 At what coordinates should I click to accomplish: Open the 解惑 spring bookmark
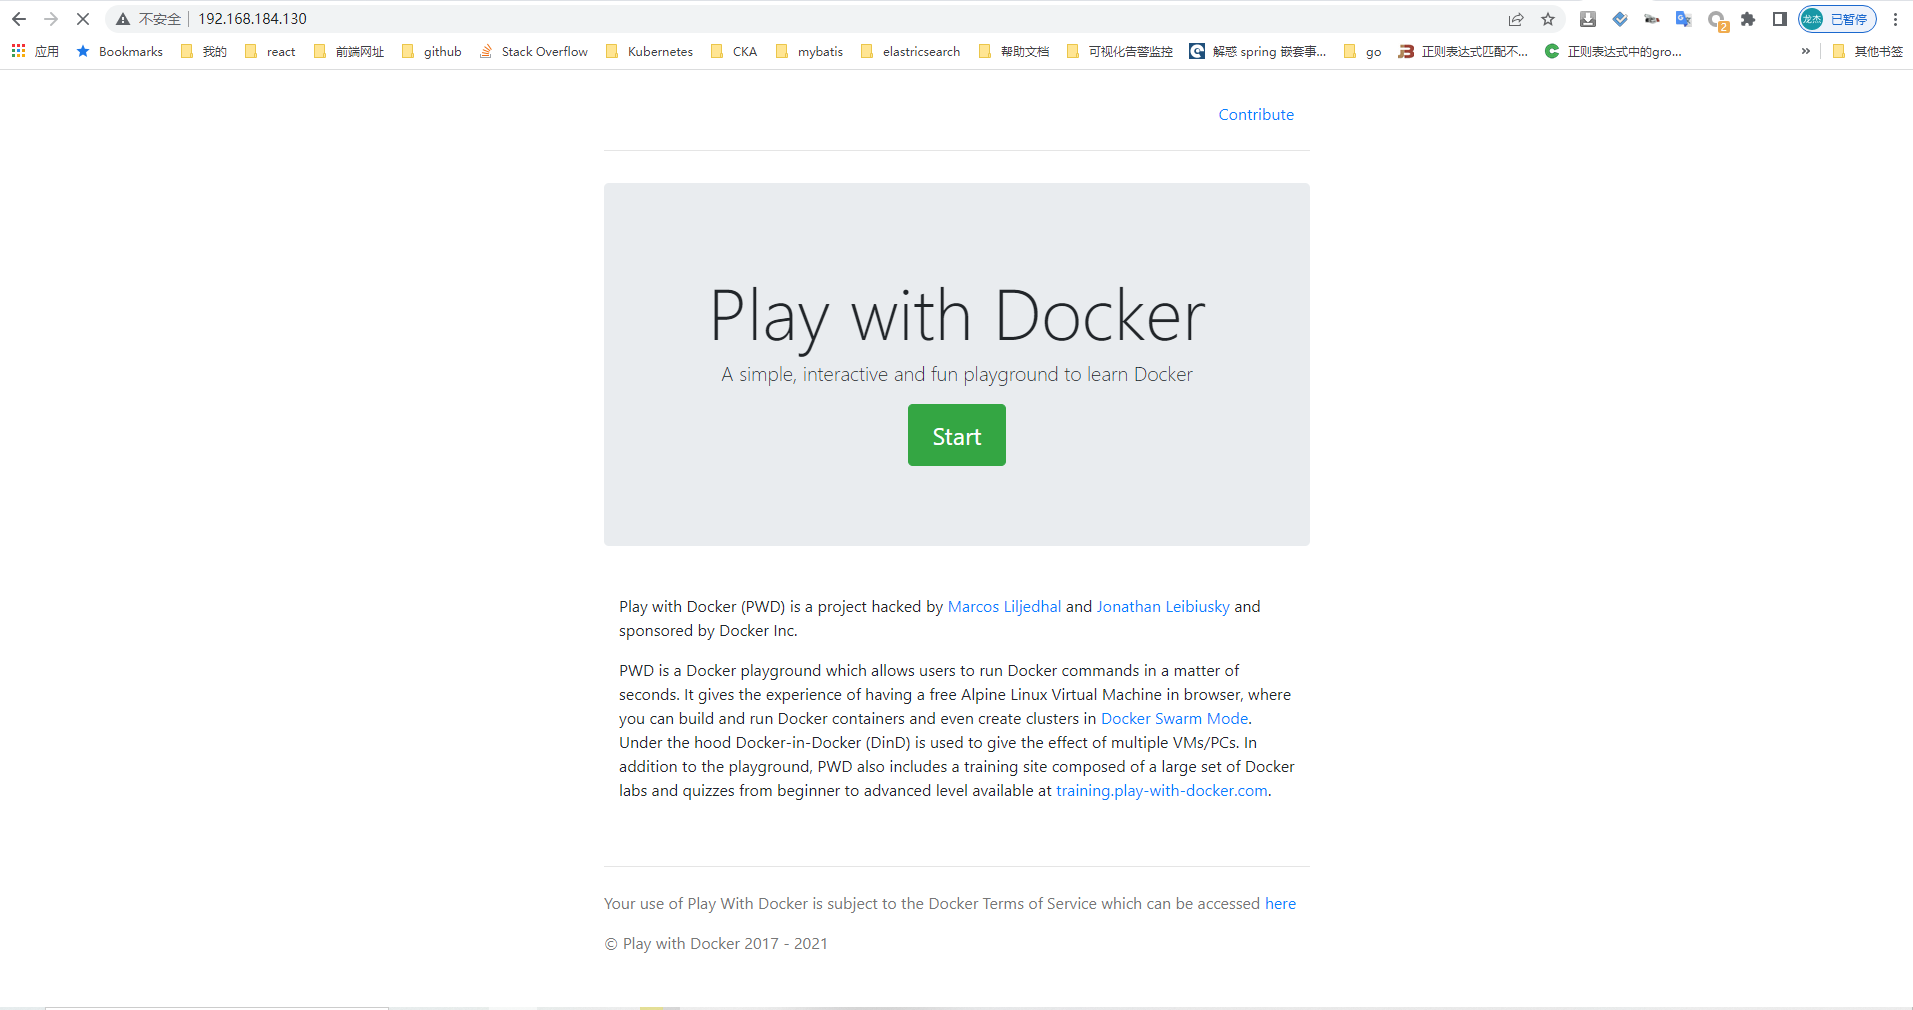pos(1258,51)
